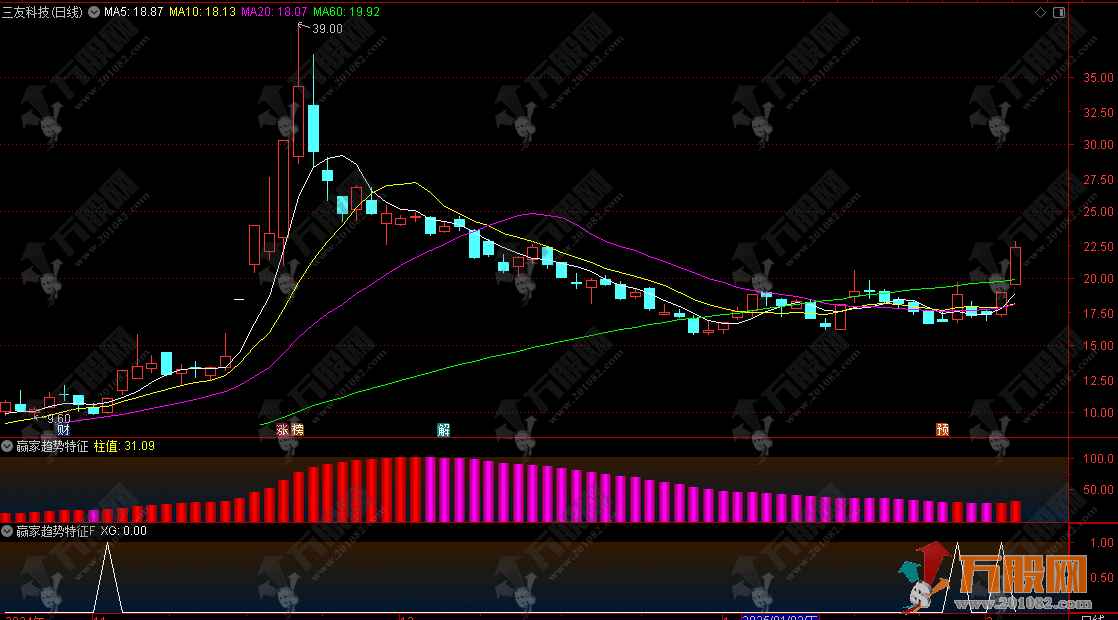Click the 财 event marker
Screen dimensions: 1118x620
[x=63, y=429]
